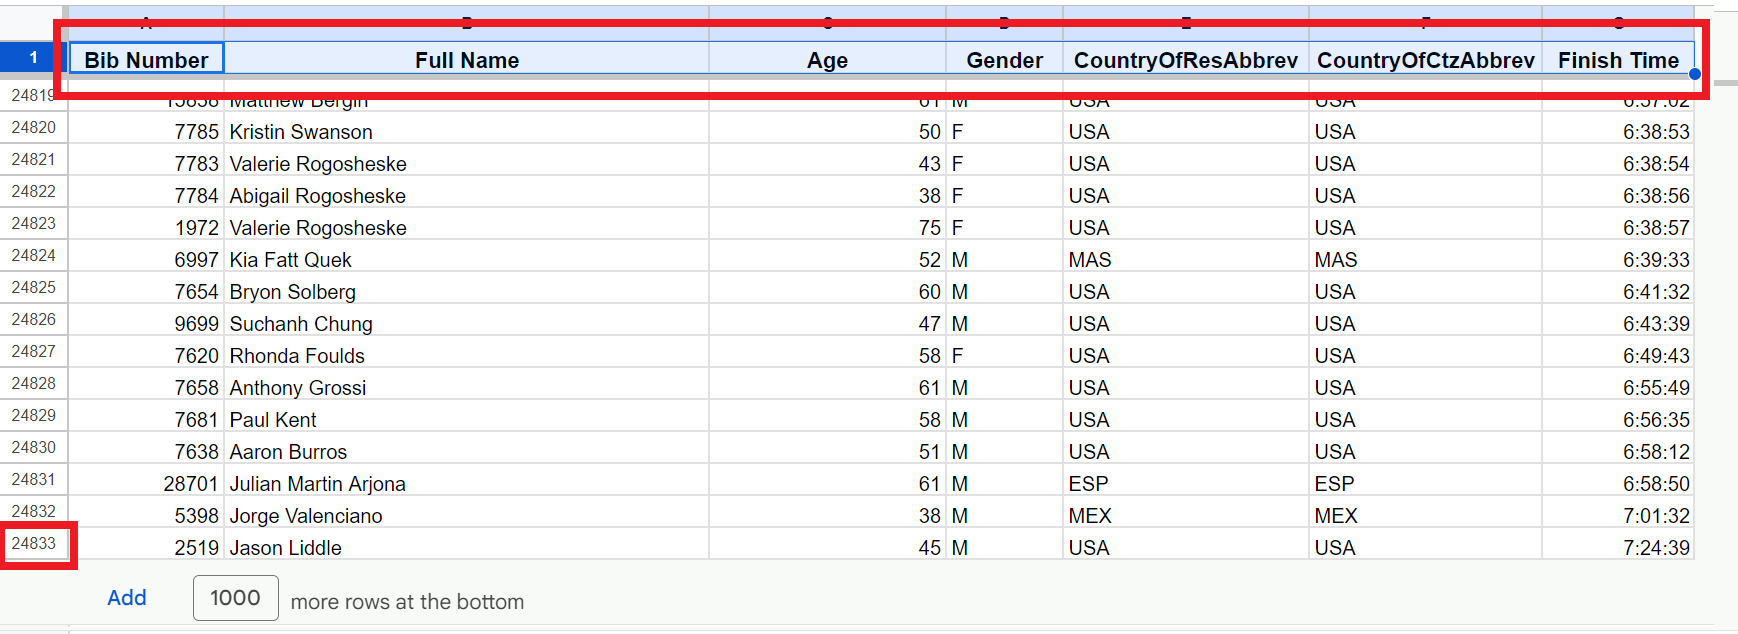1738x634 pixels.
Task: Select row header 24824
Action: [x=34, y=256]
